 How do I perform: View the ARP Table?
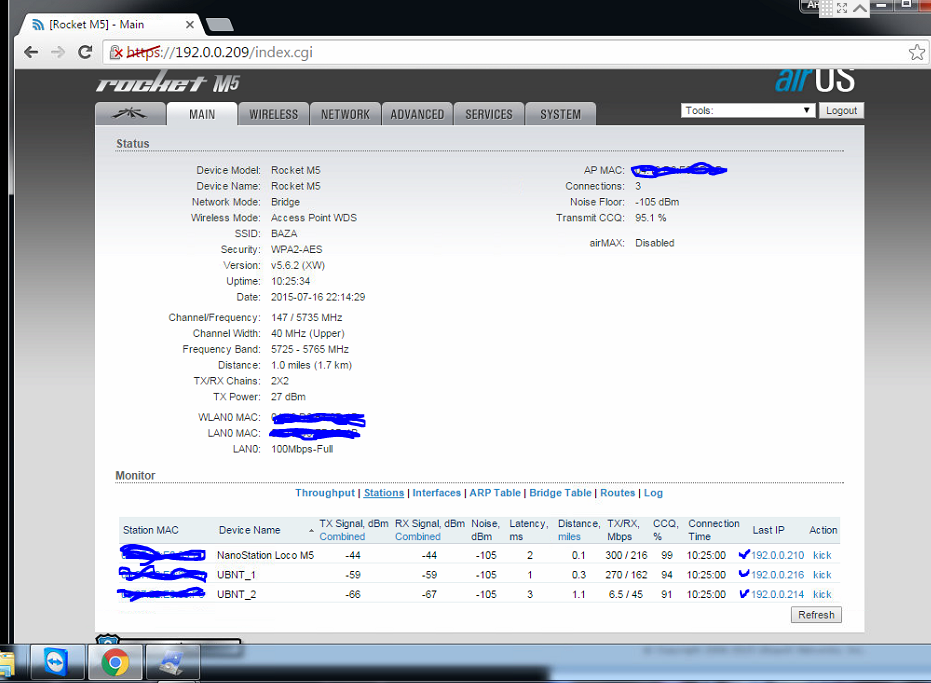point(495,493)
